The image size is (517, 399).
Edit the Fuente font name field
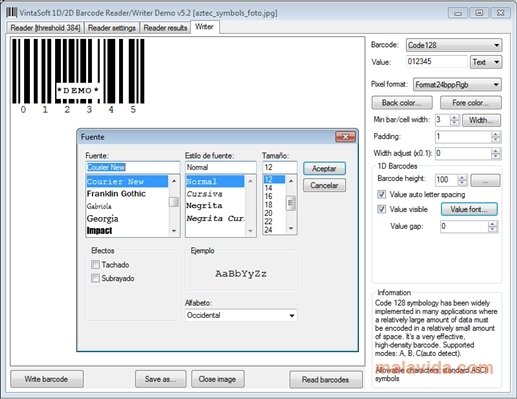coord(133,167)
